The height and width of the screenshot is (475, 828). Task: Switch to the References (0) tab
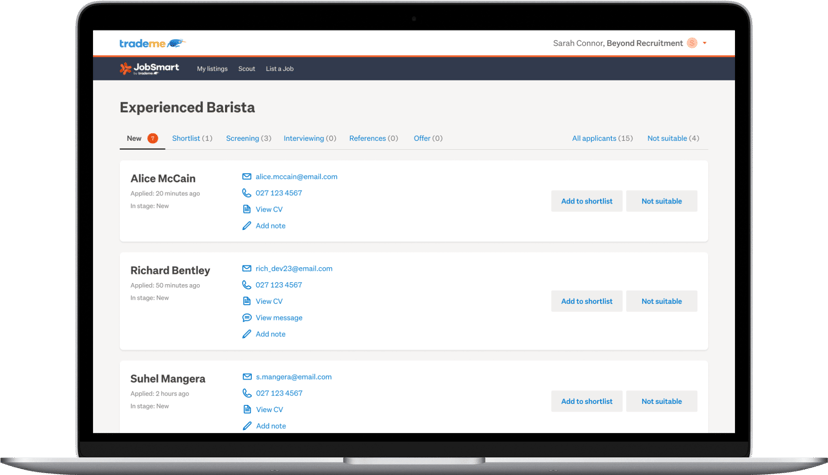374,138
